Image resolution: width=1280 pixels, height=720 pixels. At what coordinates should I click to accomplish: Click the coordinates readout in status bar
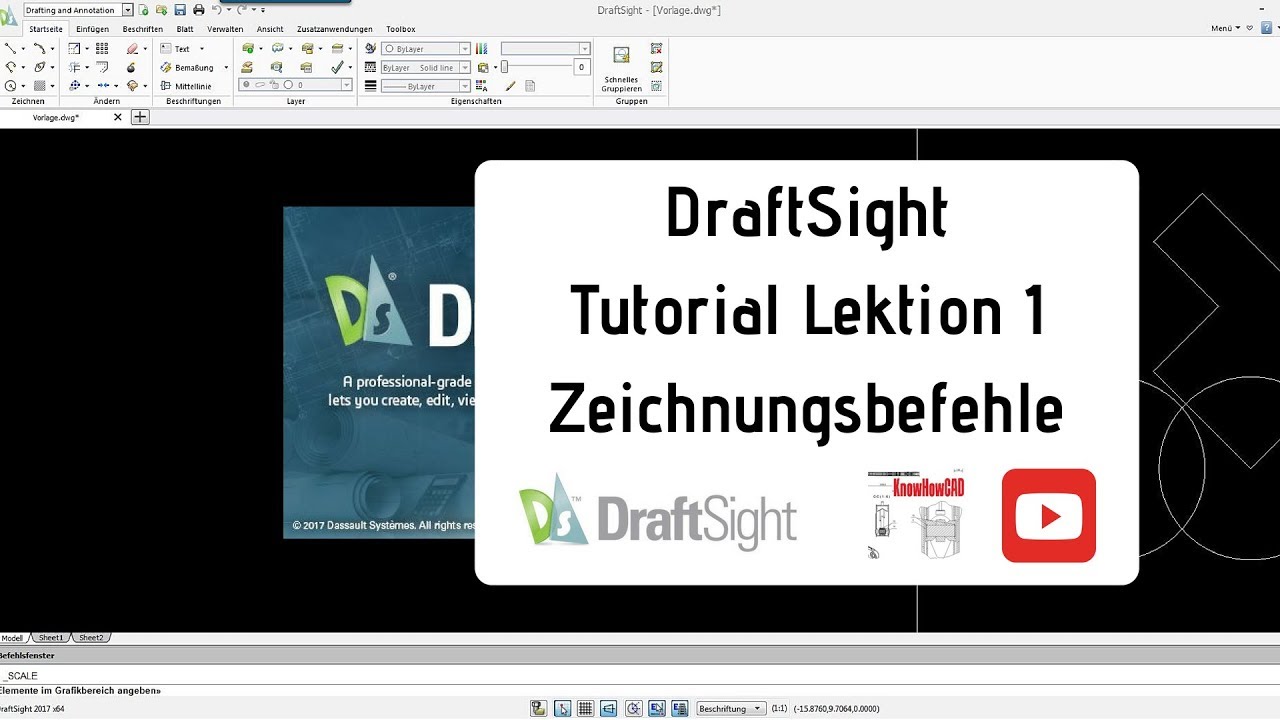click(x=836, y=708)
